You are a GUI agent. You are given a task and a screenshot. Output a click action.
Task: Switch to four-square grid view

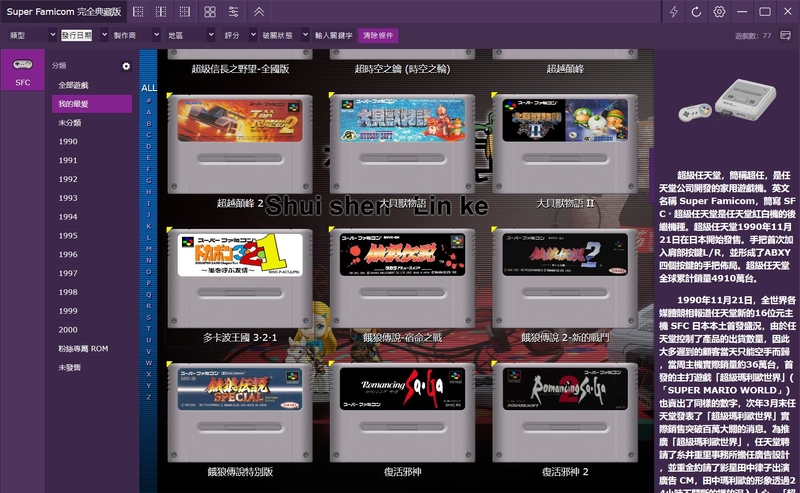click(x=210, y=12)
